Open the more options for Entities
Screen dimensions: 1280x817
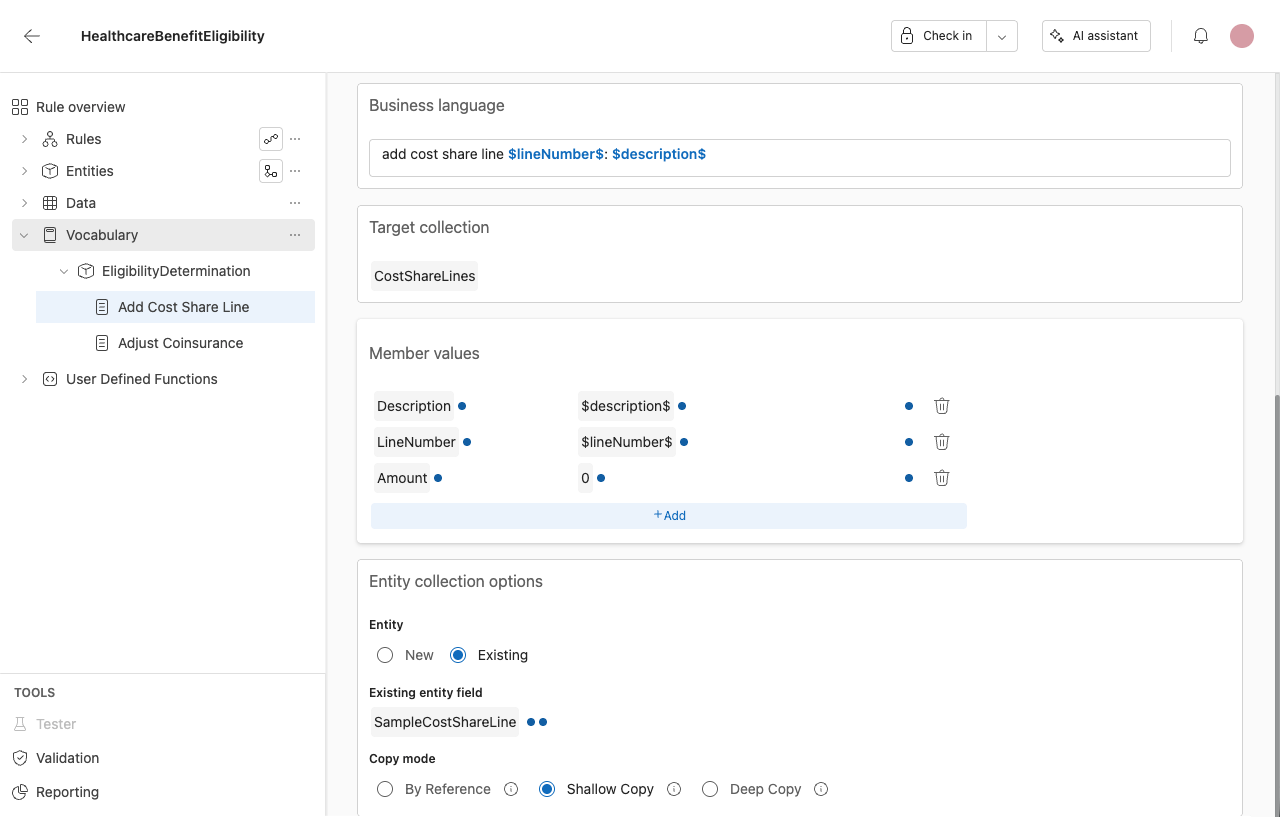click(295, 171)
